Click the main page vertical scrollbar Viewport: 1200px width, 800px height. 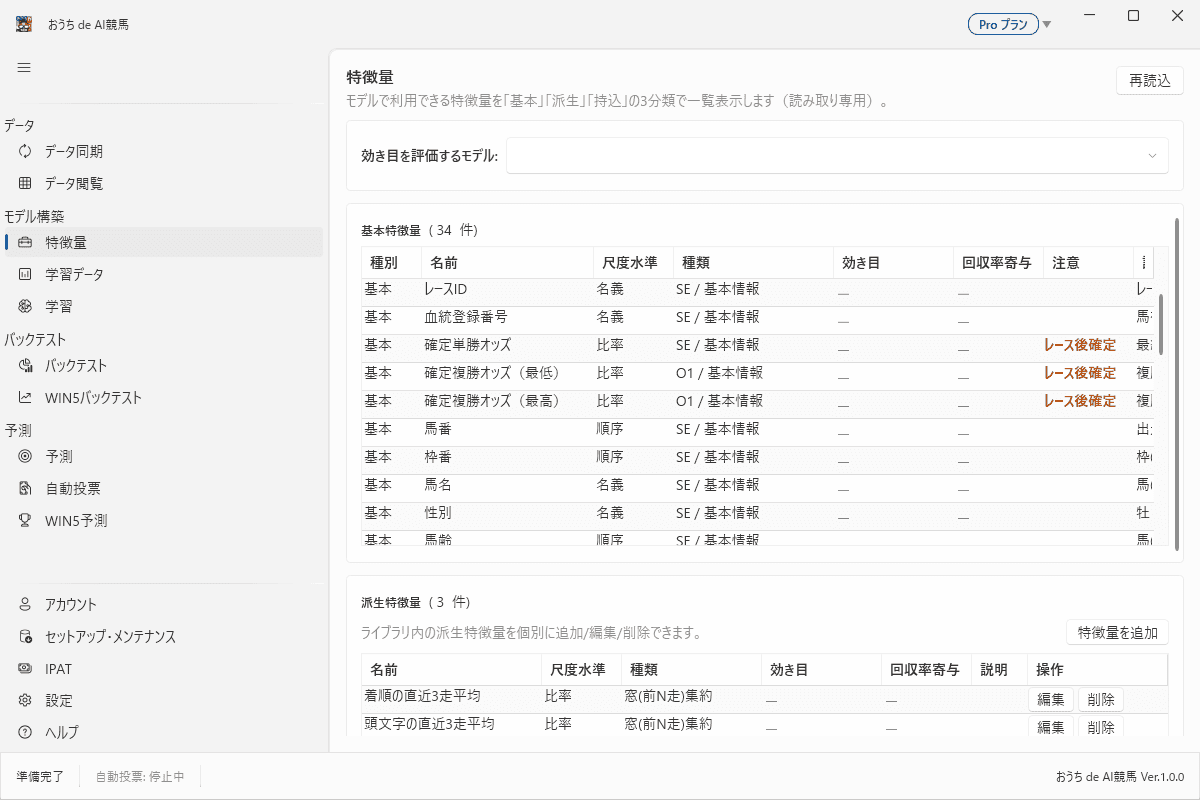tap(1177, 383)
